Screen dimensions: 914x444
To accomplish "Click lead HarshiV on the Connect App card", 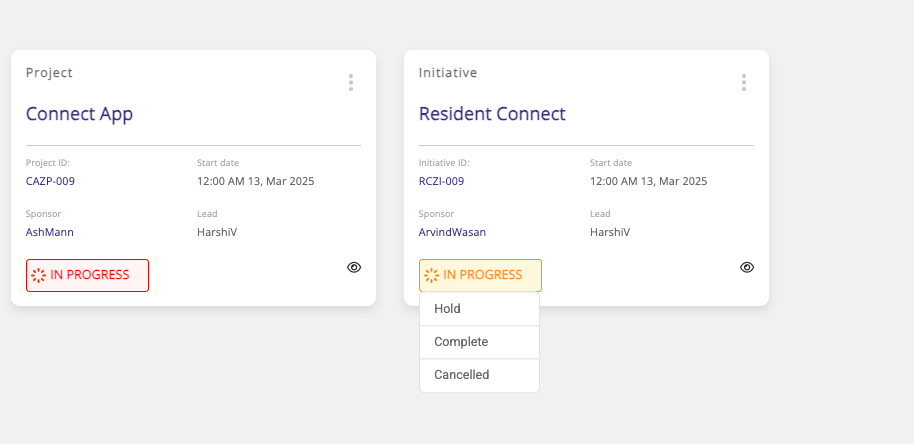I will [217, 232].
